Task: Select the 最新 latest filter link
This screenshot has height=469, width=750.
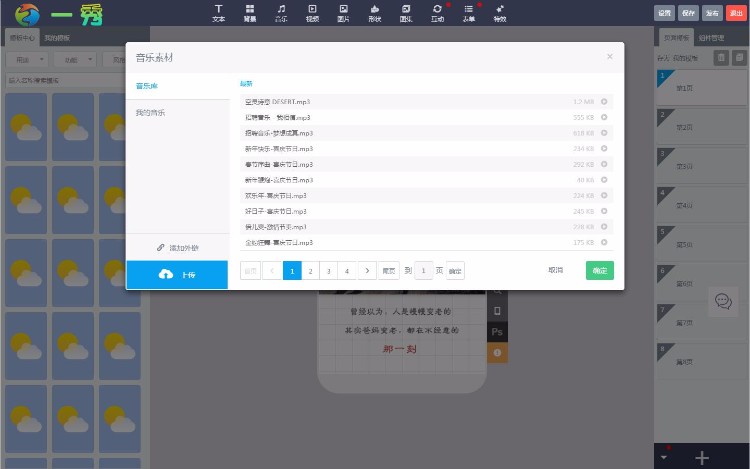Action: 246,84
